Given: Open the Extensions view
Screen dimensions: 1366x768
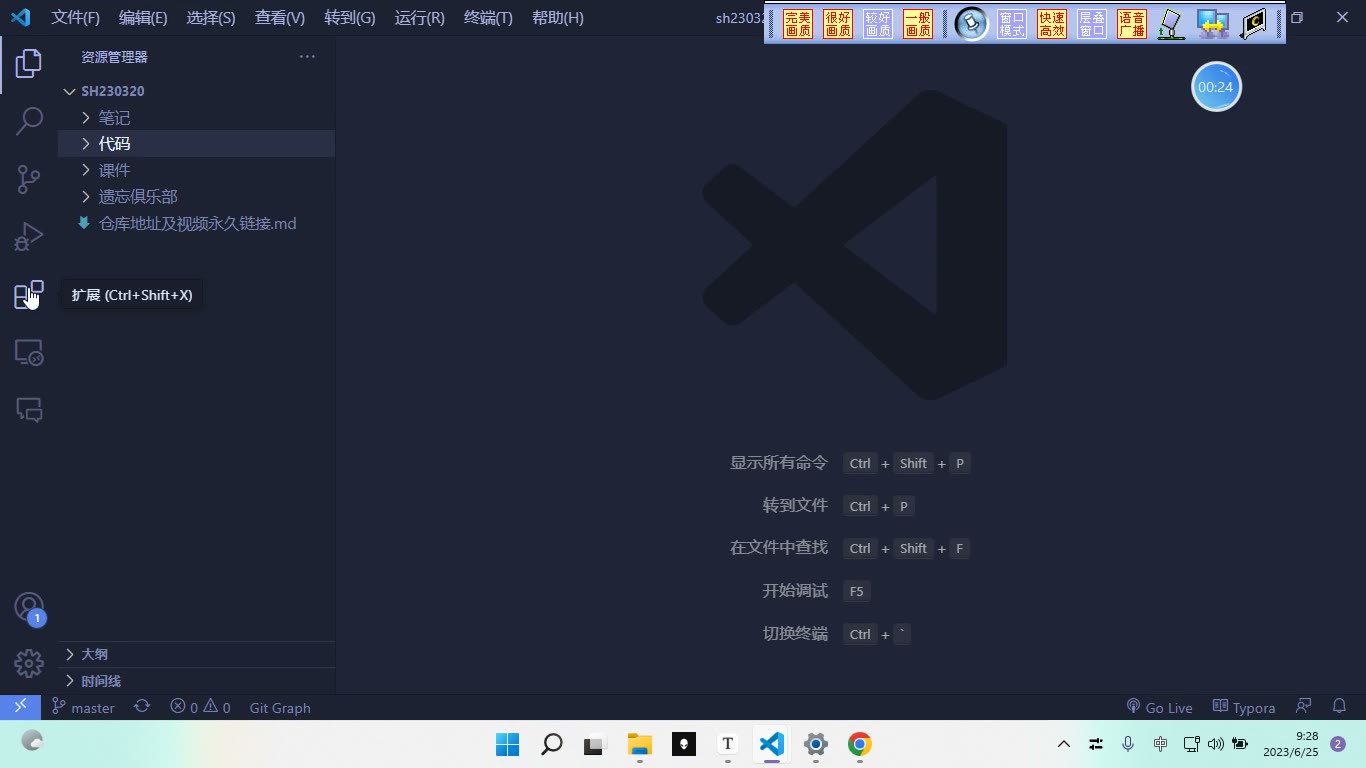Looking at the screenshot, I should (x=29, y=295).
